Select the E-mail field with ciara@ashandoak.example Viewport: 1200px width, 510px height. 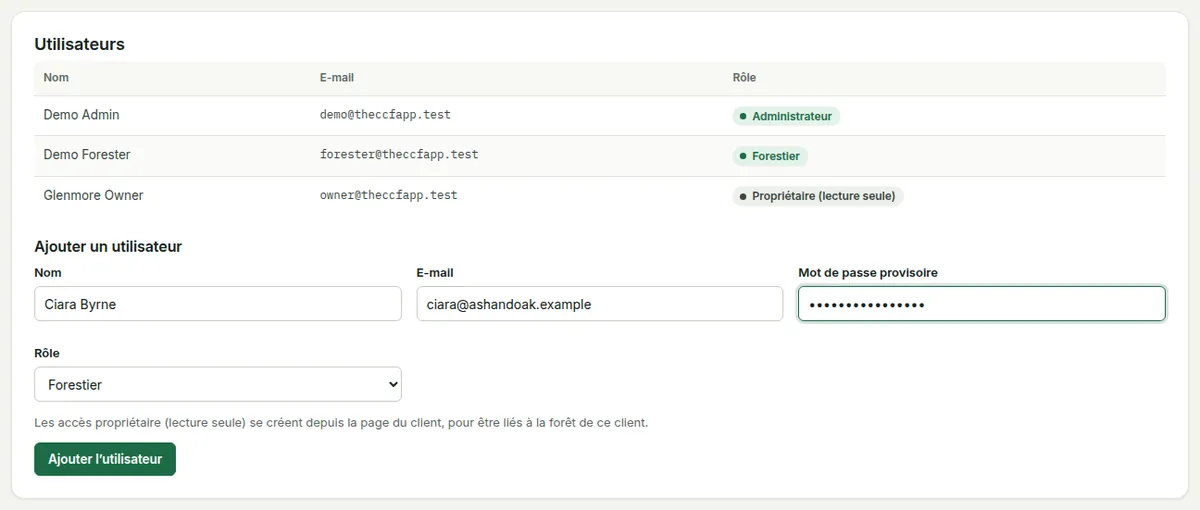point(600,304)
